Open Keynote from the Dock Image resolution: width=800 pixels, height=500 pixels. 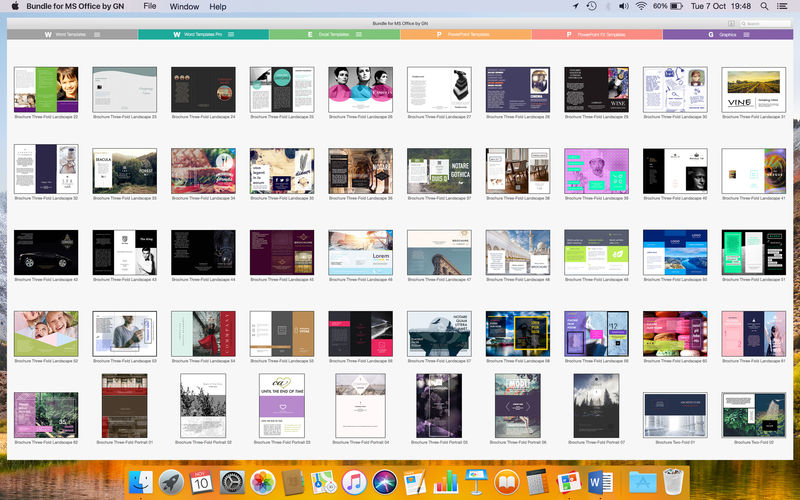pos(477,482)
